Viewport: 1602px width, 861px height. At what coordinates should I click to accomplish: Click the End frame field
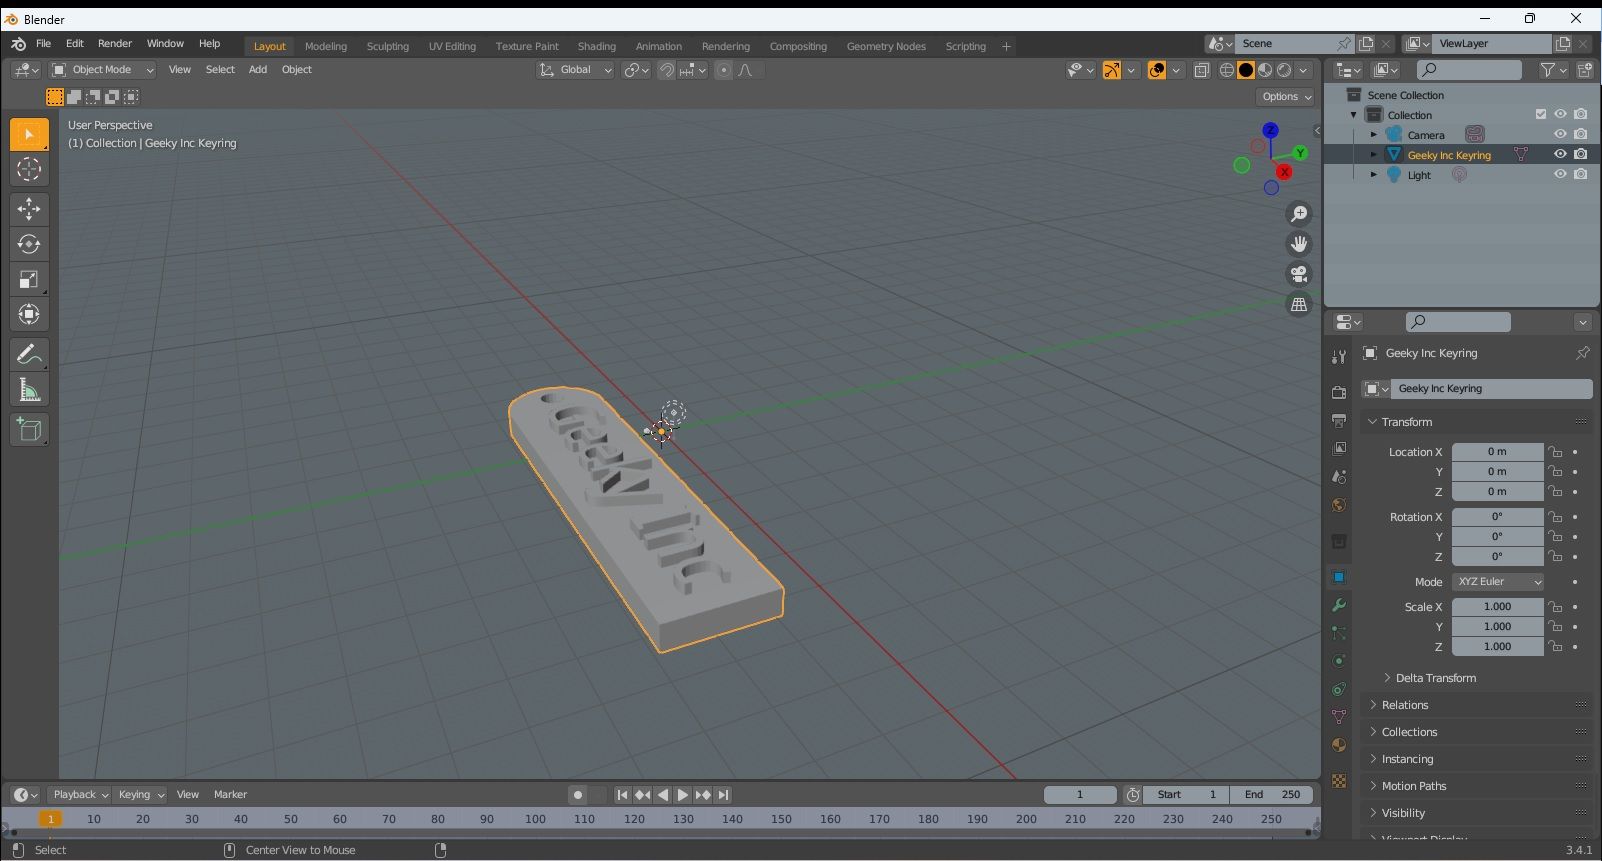1272,795
